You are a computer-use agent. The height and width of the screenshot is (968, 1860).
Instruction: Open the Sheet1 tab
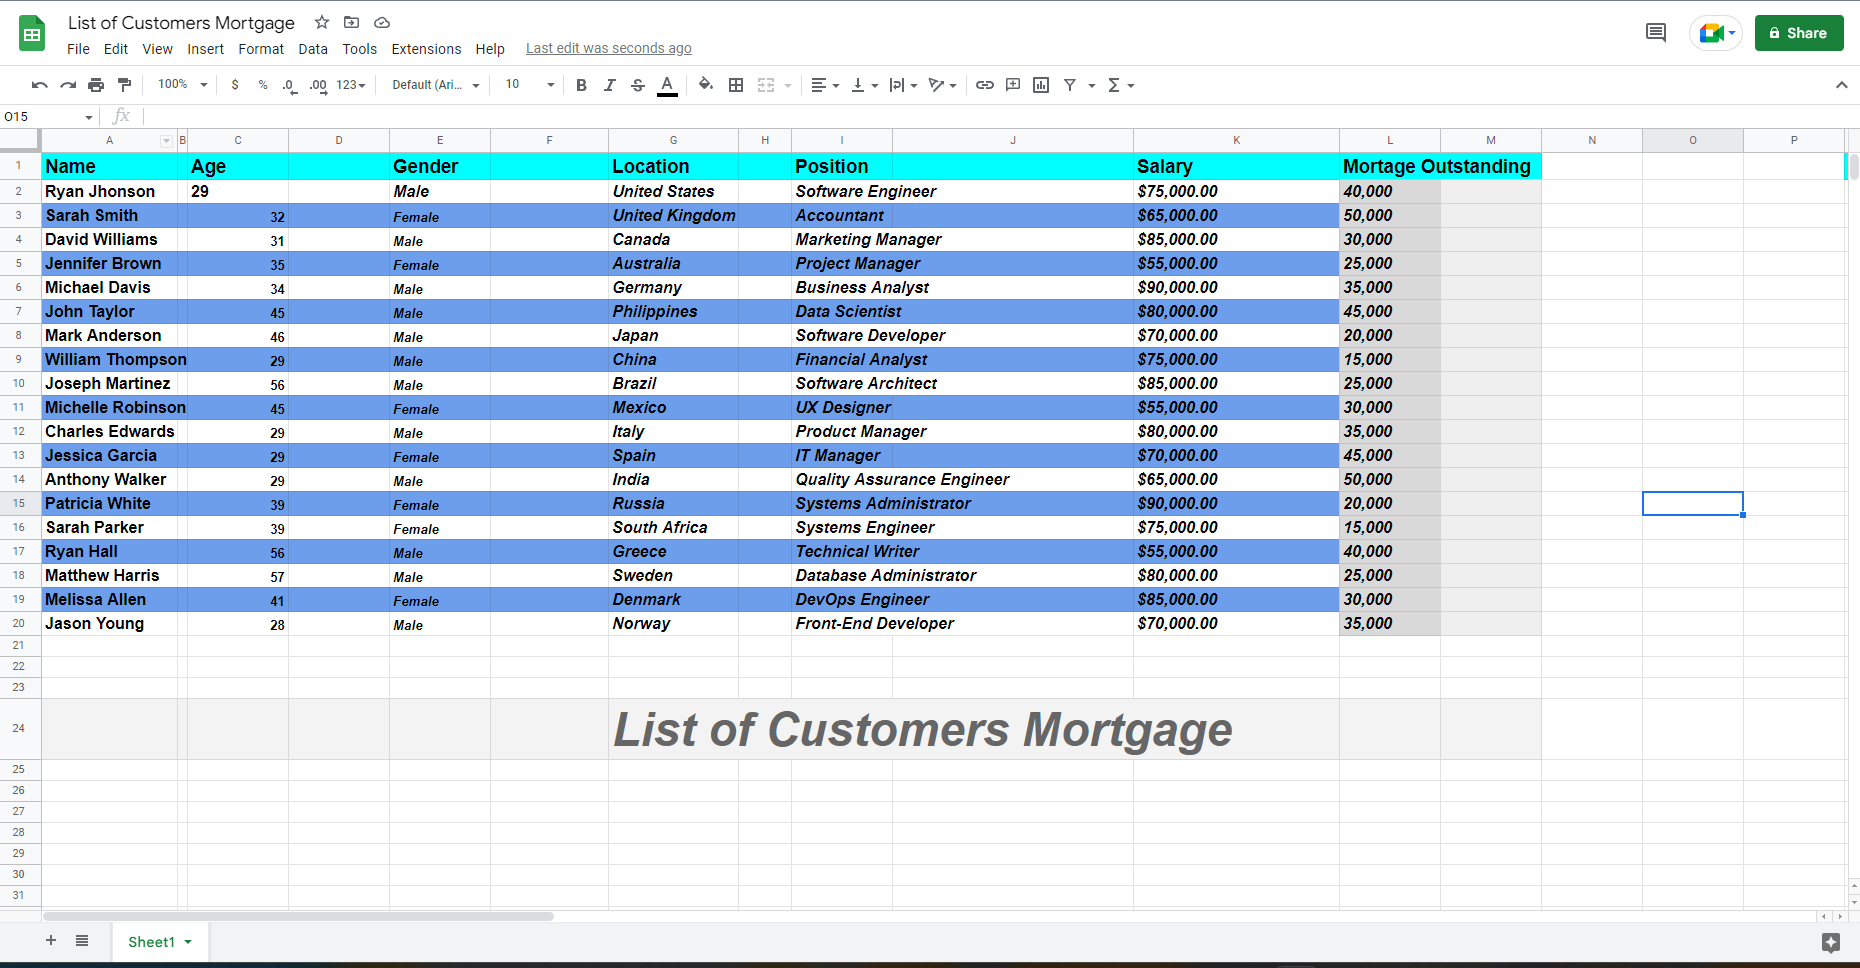pos(159,942)
